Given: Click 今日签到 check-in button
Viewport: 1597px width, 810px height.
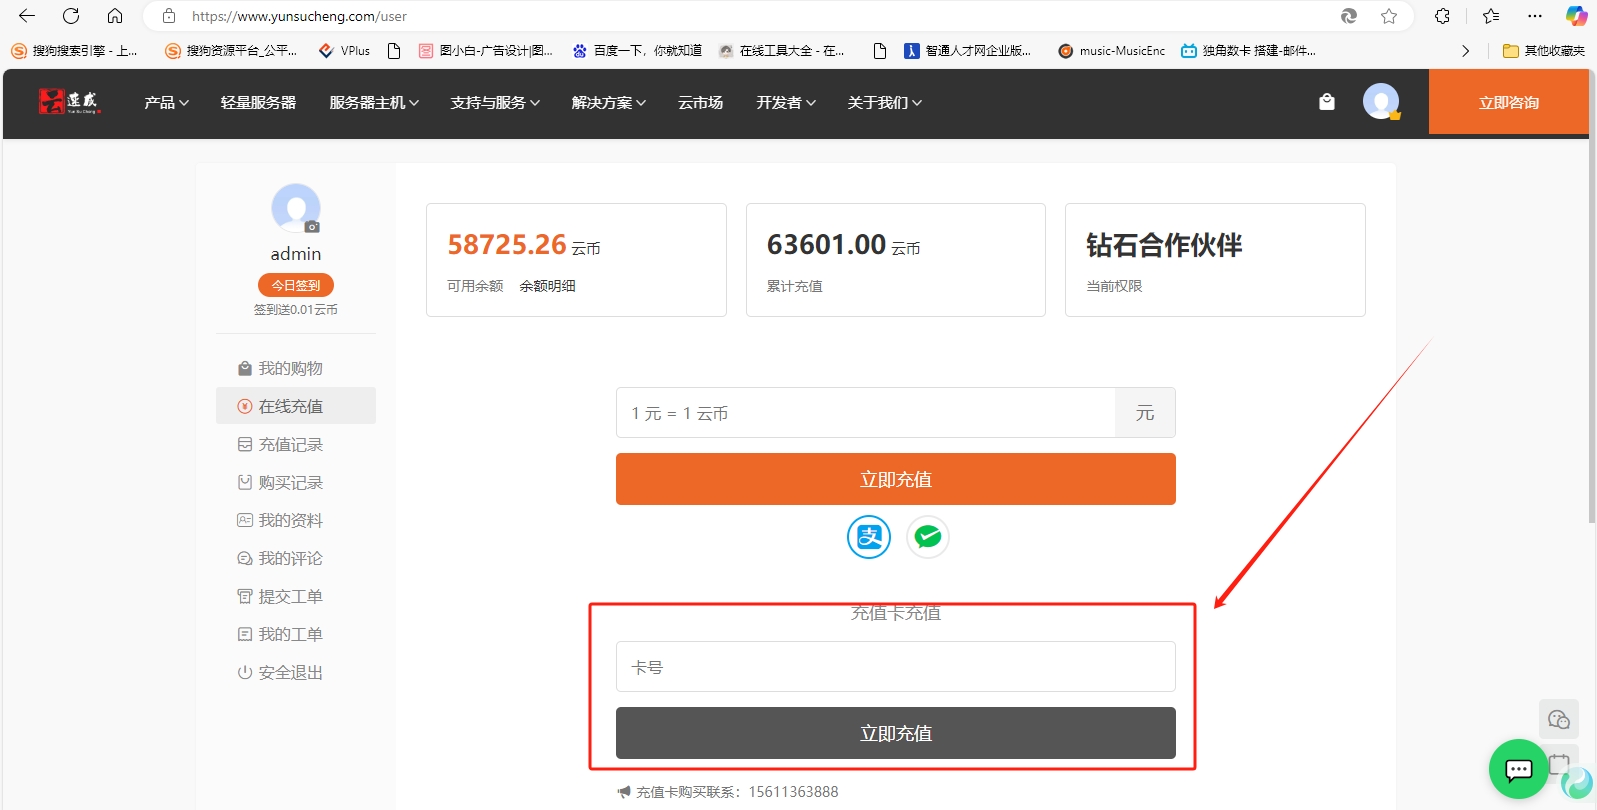Looking at the screenshot, I should point(295,285).
